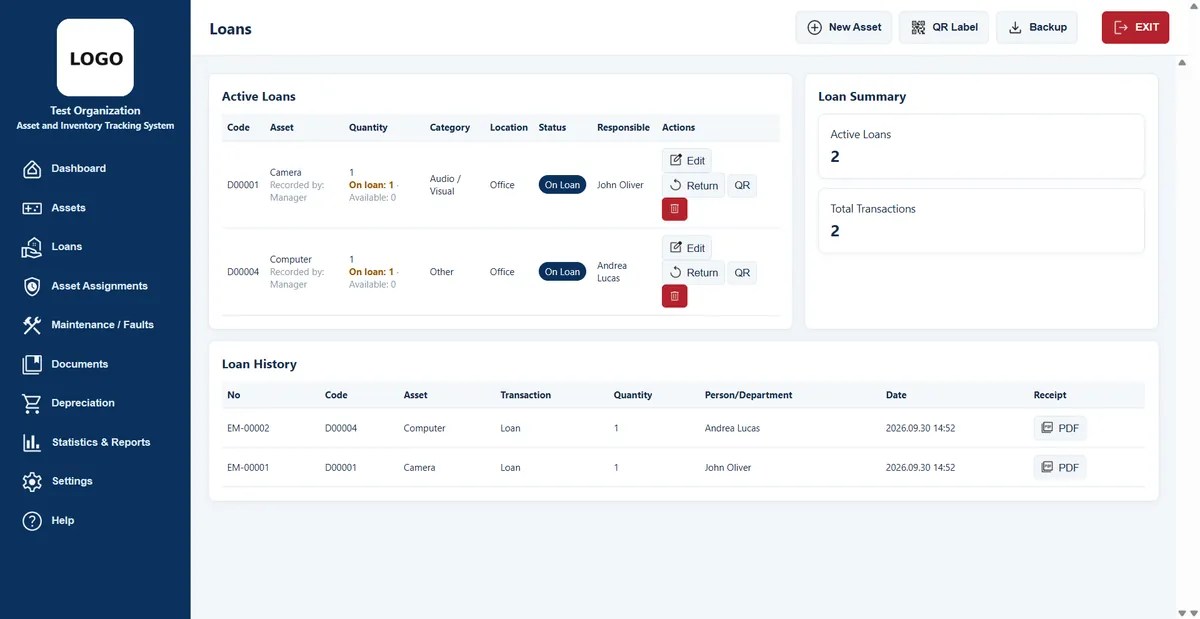Image resolution: width=1200 pixels, height=619 pixels.
Task: Click the LOGO image in sidebar
Action: coord(95,58)
